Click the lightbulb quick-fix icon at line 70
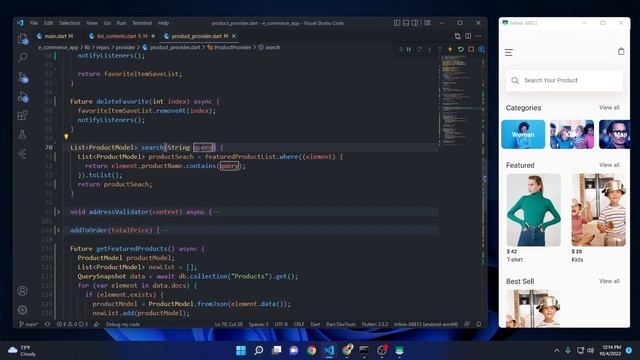This screenshot has height=360, width=640. (66, 137)
